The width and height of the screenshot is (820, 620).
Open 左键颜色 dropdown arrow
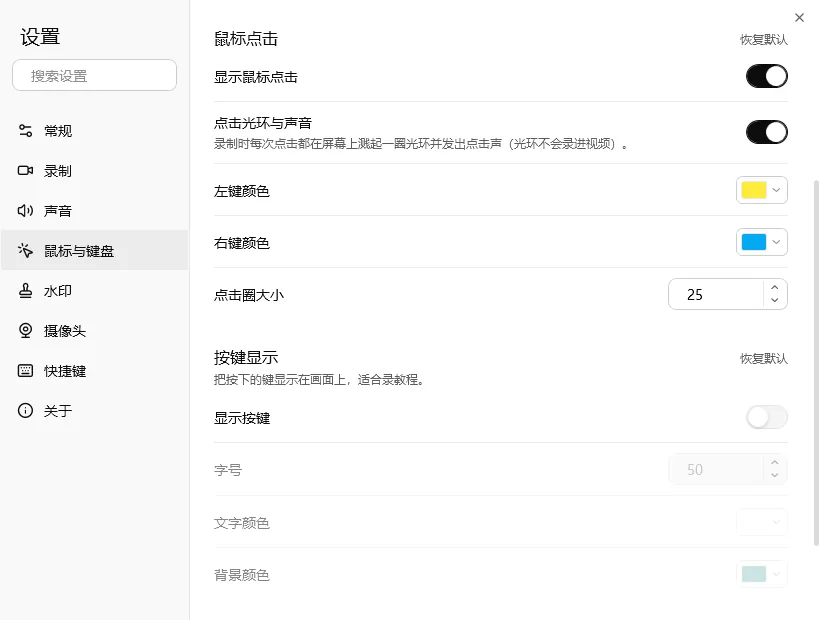click(776, 190)
